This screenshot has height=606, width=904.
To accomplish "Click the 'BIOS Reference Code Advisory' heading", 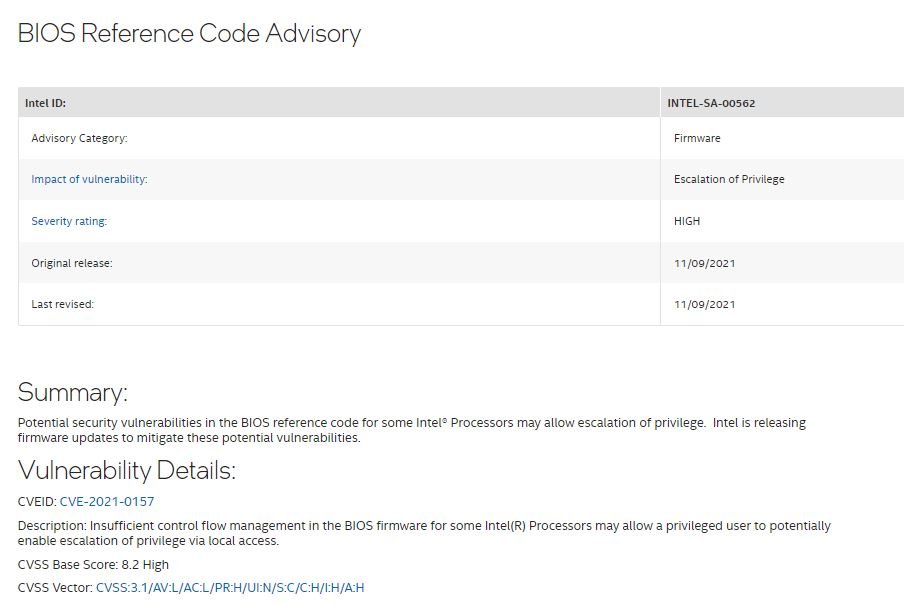I will click(x=189, y=33).
